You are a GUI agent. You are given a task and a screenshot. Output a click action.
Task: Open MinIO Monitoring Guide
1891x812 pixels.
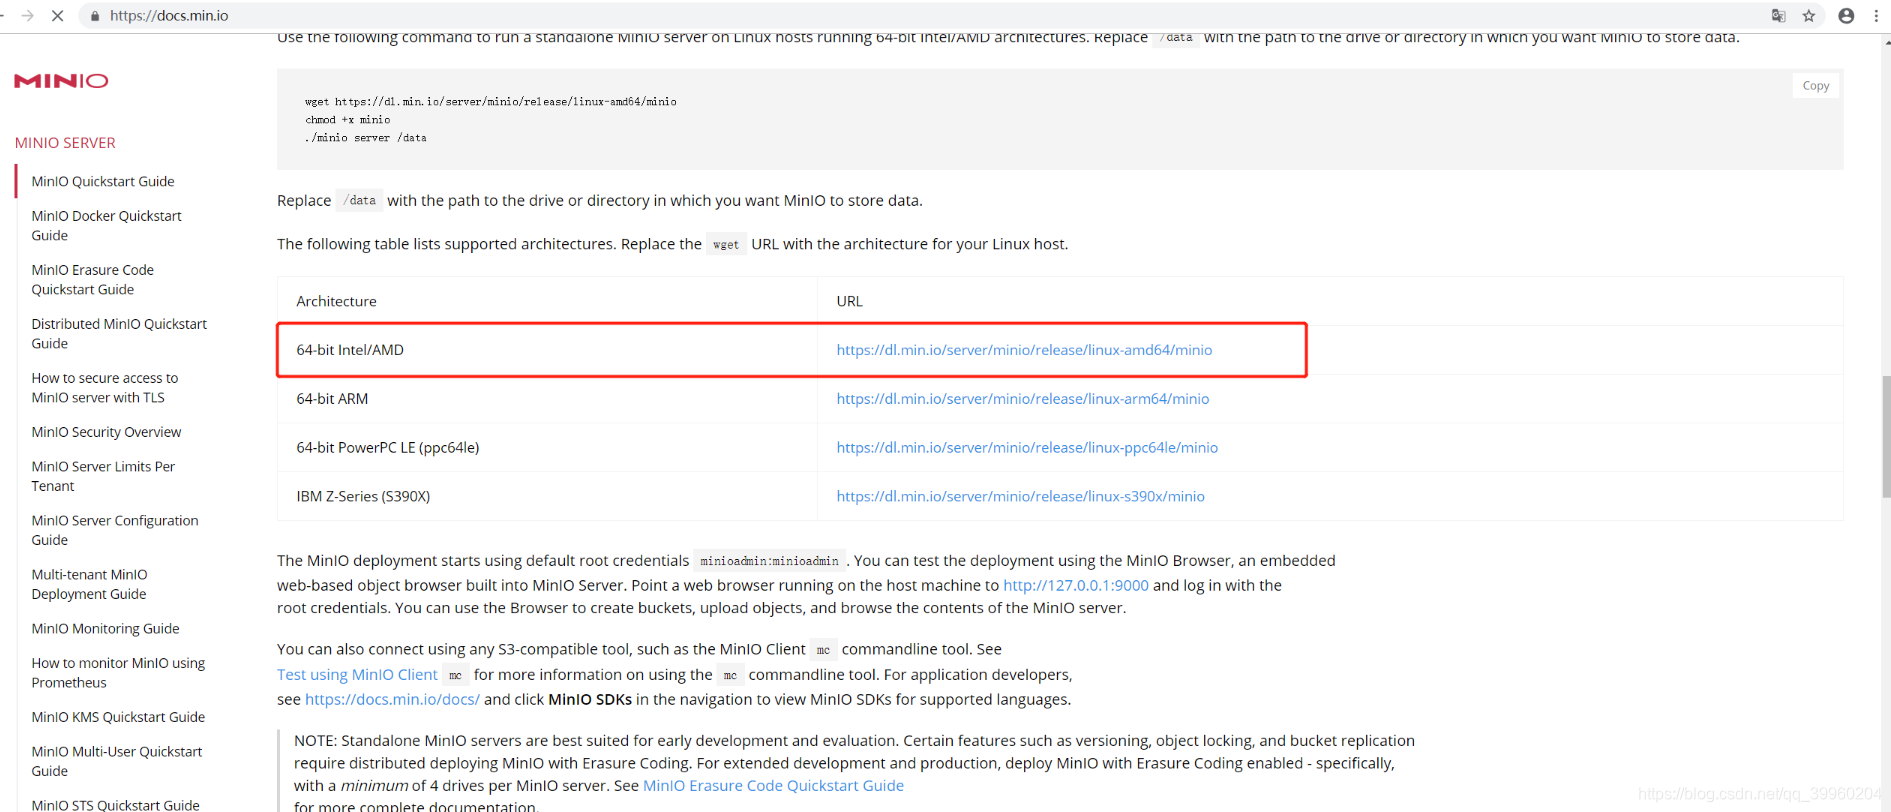click(105, 628)
